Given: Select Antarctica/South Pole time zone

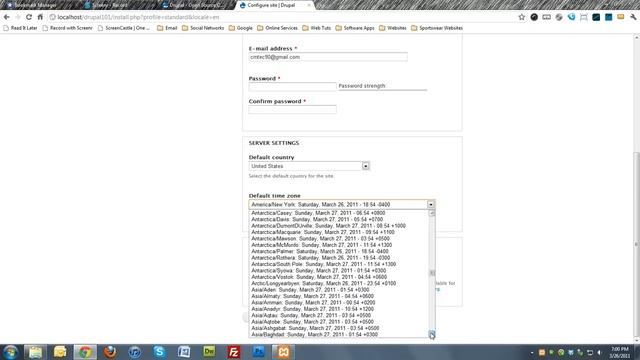Looking at the screenshot, I should (339, 264).
